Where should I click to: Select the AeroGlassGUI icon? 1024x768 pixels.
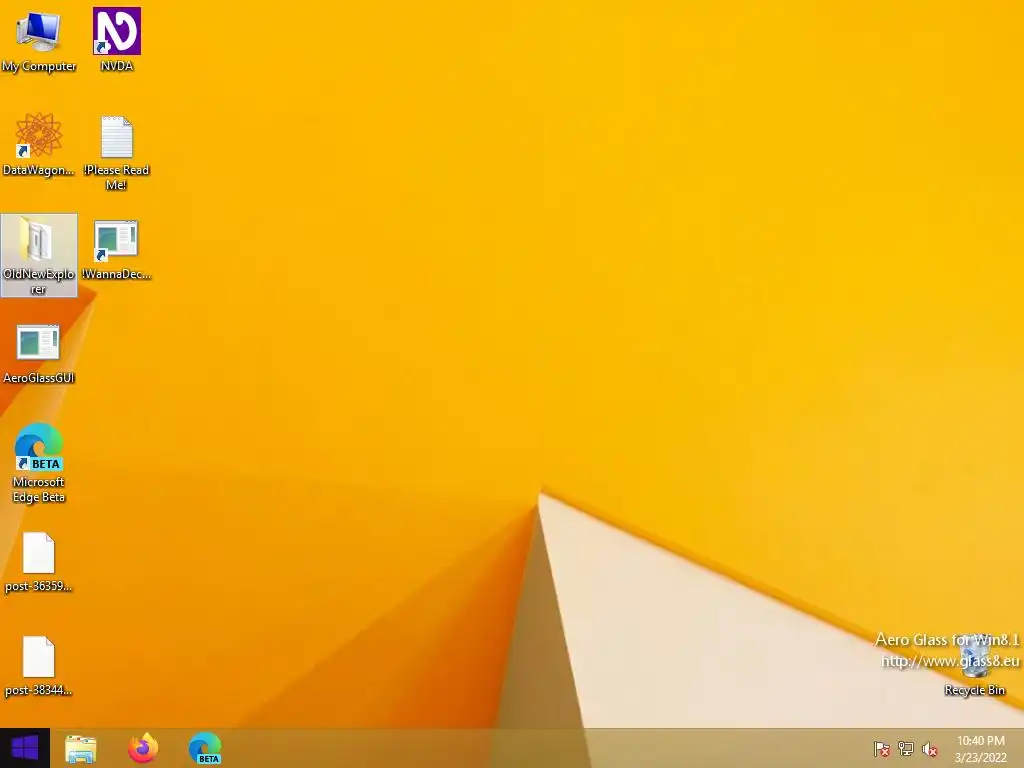(39, 353)
